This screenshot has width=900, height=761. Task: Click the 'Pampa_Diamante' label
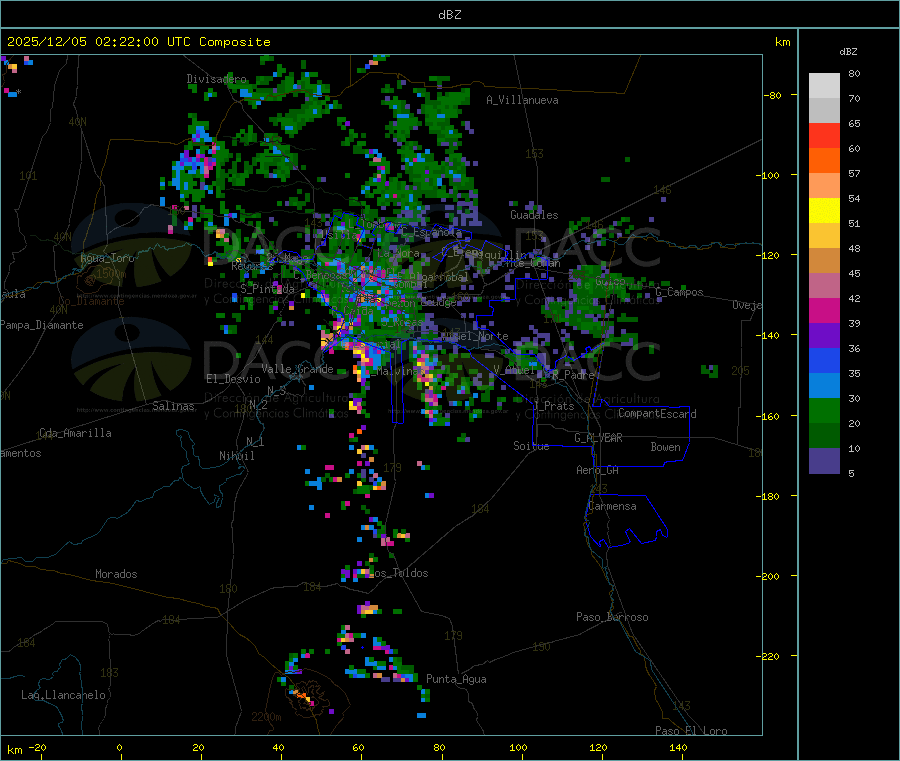41,325
